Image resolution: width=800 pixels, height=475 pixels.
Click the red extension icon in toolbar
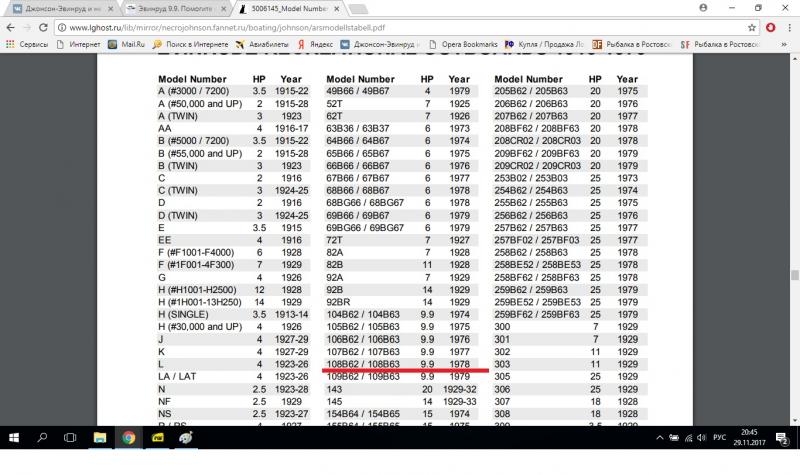(771, 28)
